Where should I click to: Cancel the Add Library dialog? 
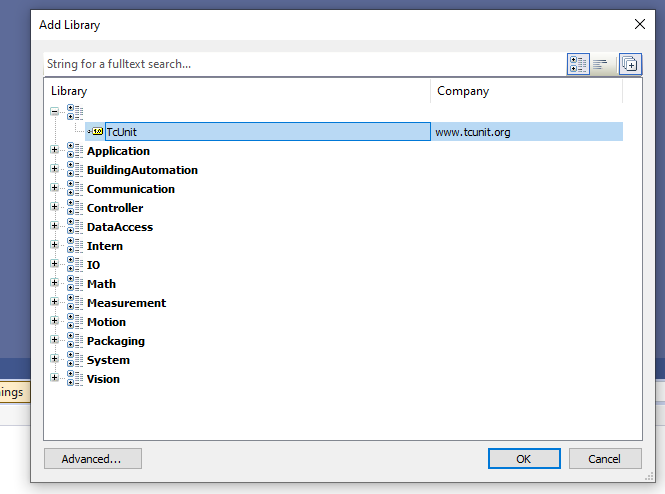(x=605, y=459)
